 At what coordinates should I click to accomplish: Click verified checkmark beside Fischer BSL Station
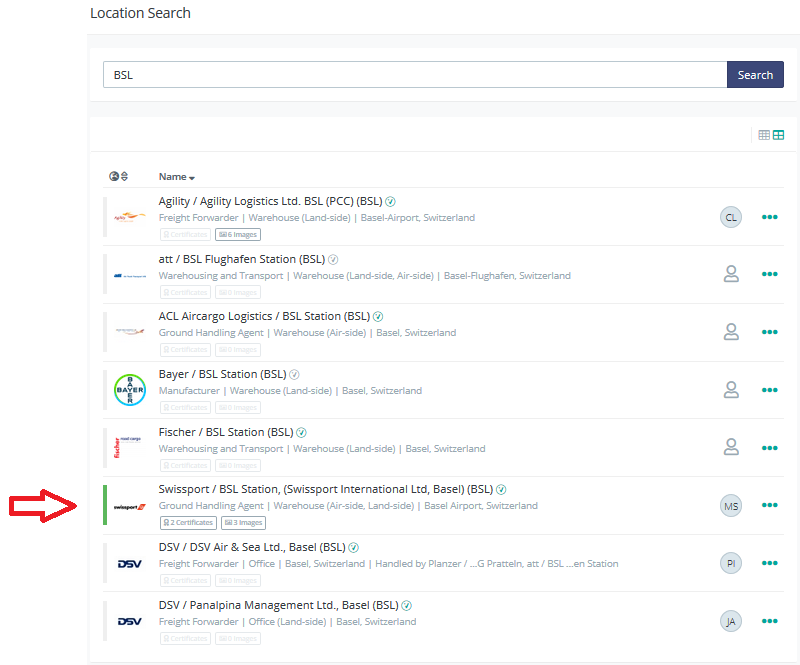[x=302, y=433]
